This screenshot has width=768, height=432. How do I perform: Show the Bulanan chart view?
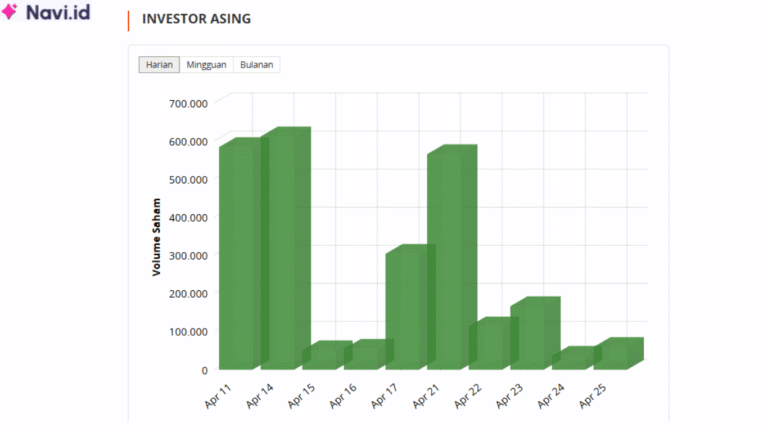[x=257, y=65]
